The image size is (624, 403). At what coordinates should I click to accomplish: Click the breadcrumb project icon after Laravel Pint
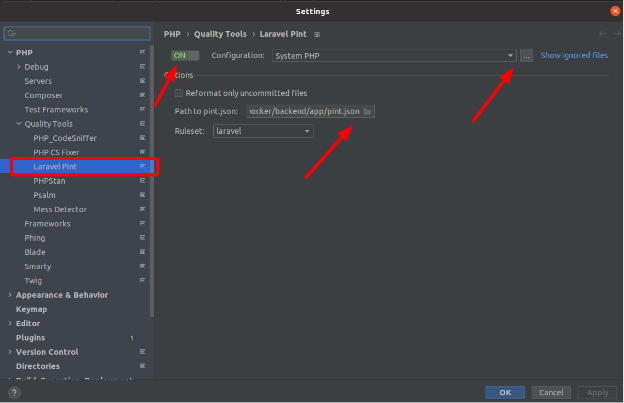317,35
